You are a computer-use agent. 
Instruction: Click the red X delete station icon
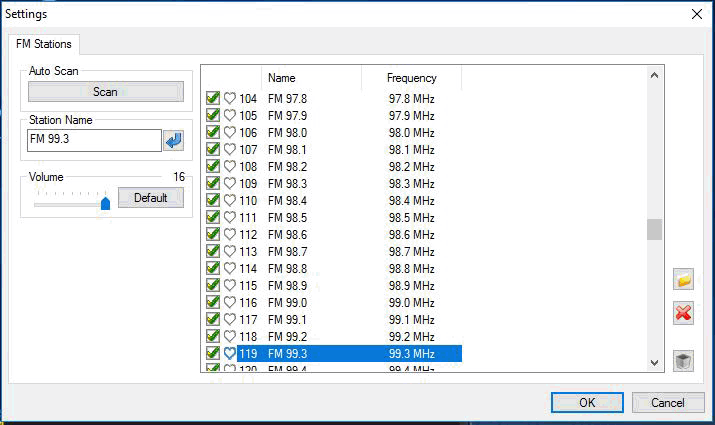pos(684,314)
